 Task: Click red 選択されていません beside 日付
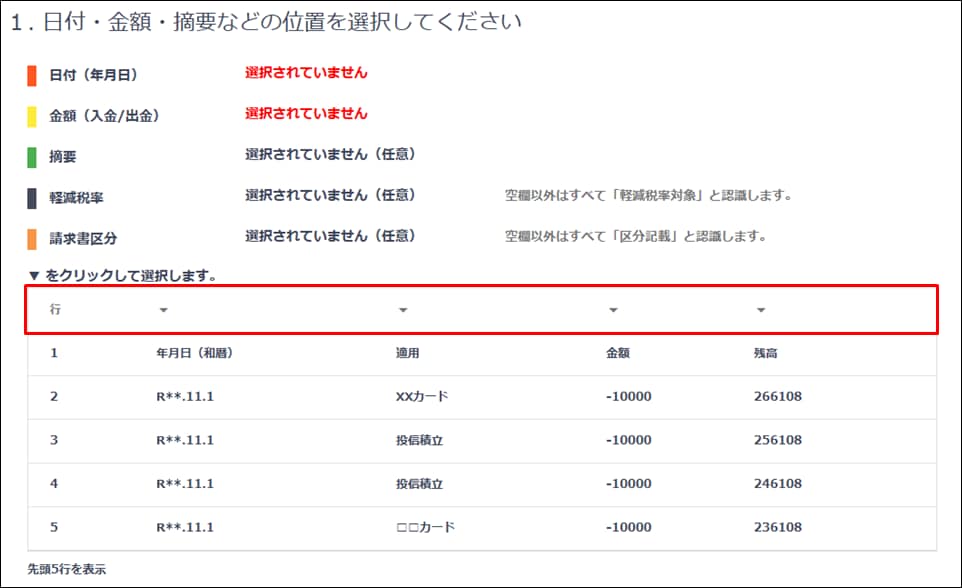(x=306, y=72)
